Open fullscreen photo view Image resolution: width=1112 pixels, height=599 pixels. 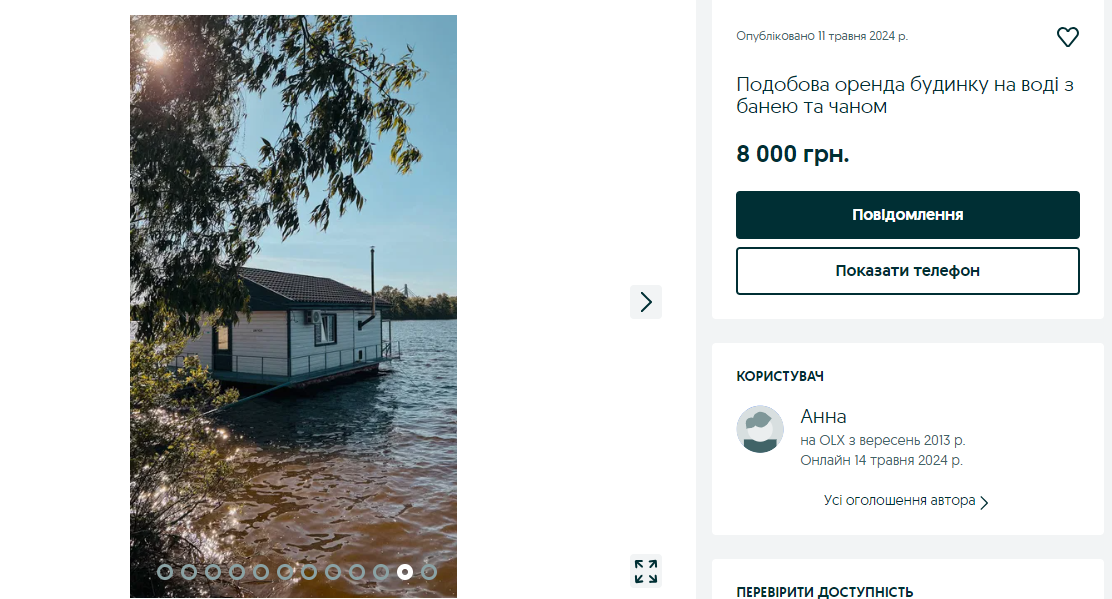(x=646, y=571)
